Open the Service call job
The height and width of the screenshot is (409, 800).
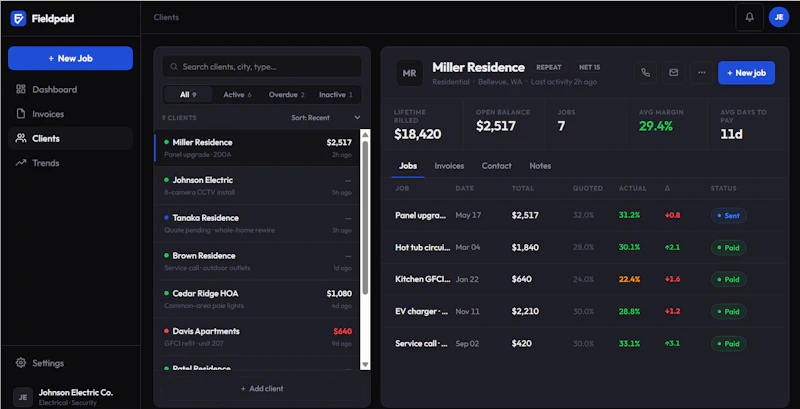tap(585, 343)
